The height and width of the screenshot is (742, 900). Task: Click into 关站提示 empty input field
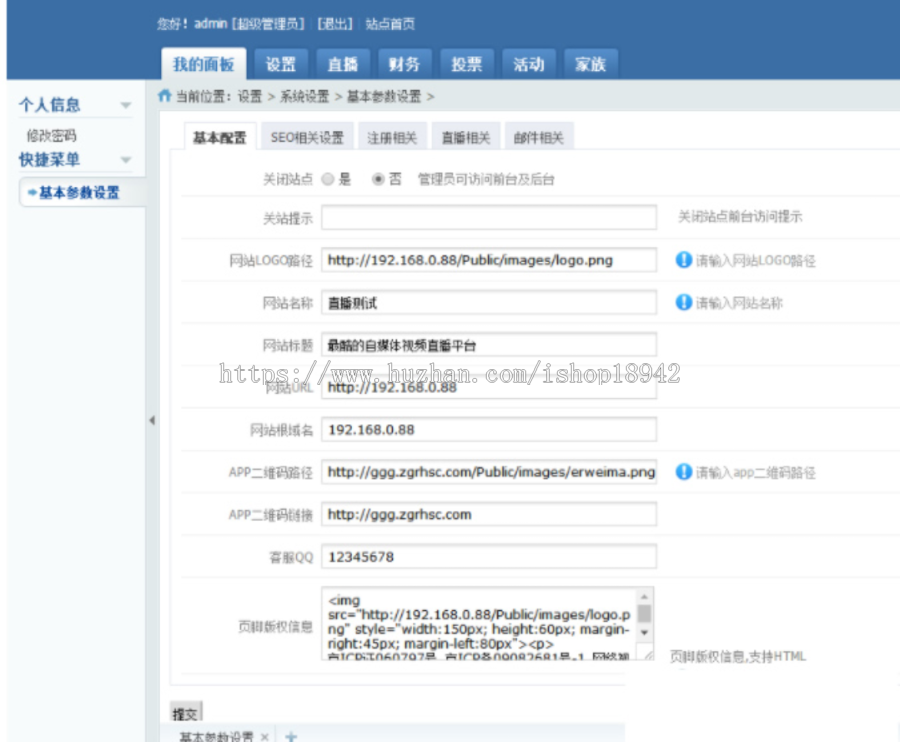tap(489, 217)
